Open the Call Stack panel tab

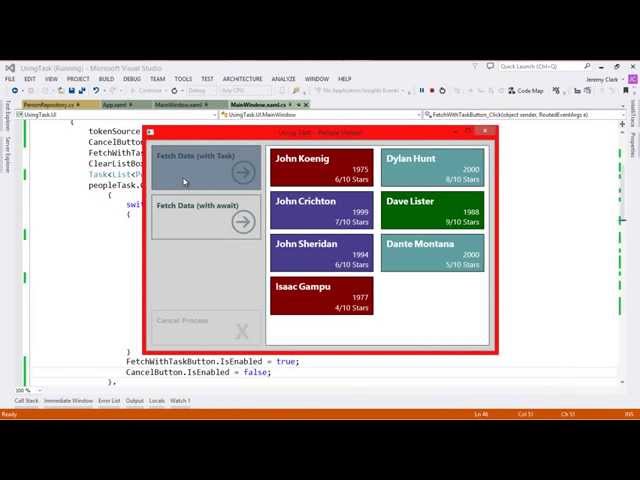[26, 401]
